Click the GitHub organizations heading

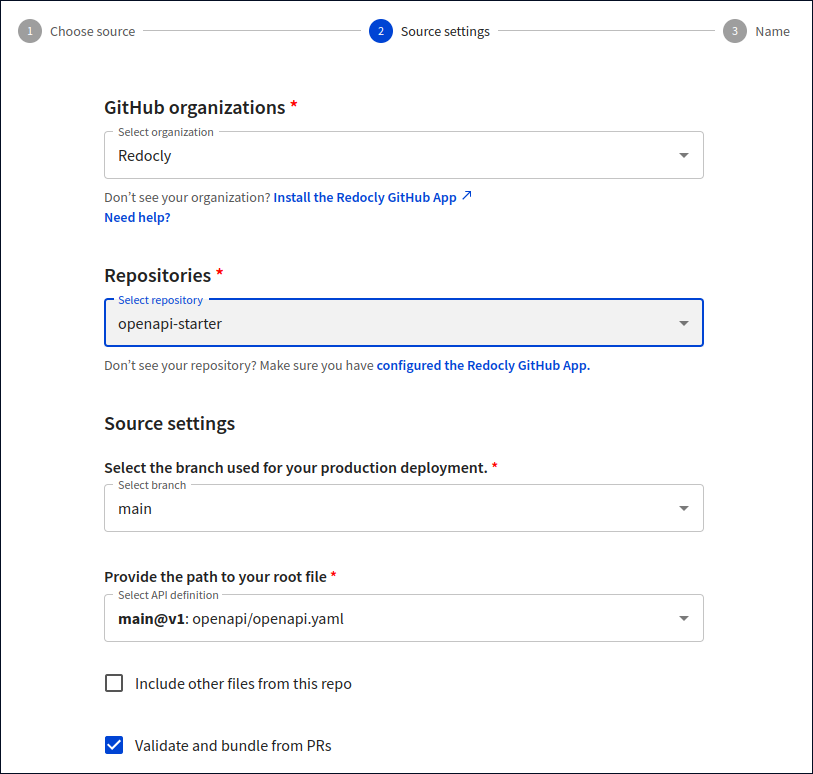pyautogui.click(x=195, y=107)
